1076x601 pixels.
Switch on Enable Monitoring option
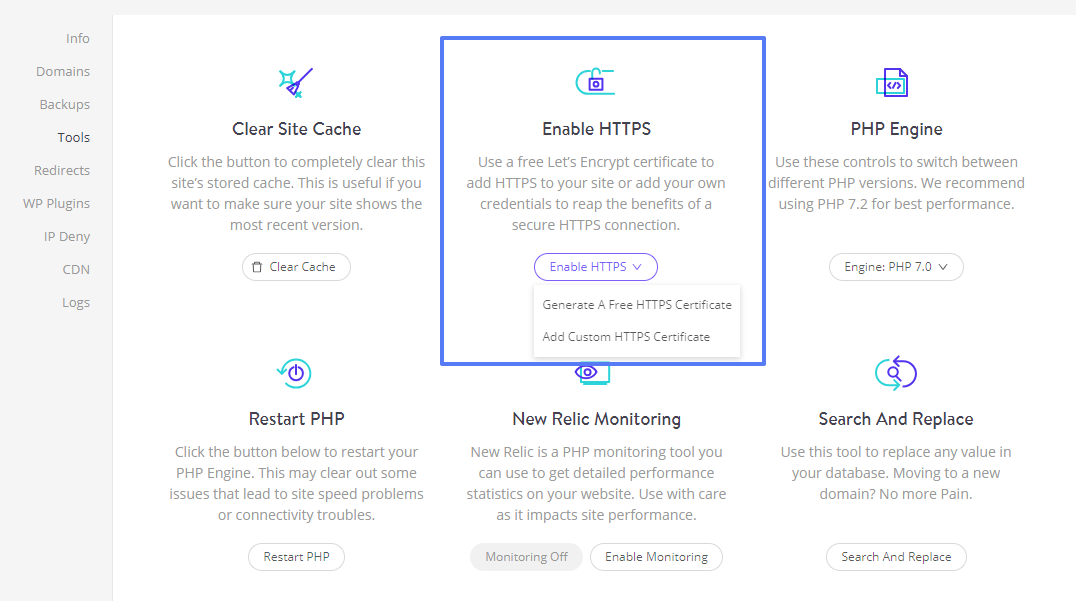pyautogui.click(x=656, y=557)
